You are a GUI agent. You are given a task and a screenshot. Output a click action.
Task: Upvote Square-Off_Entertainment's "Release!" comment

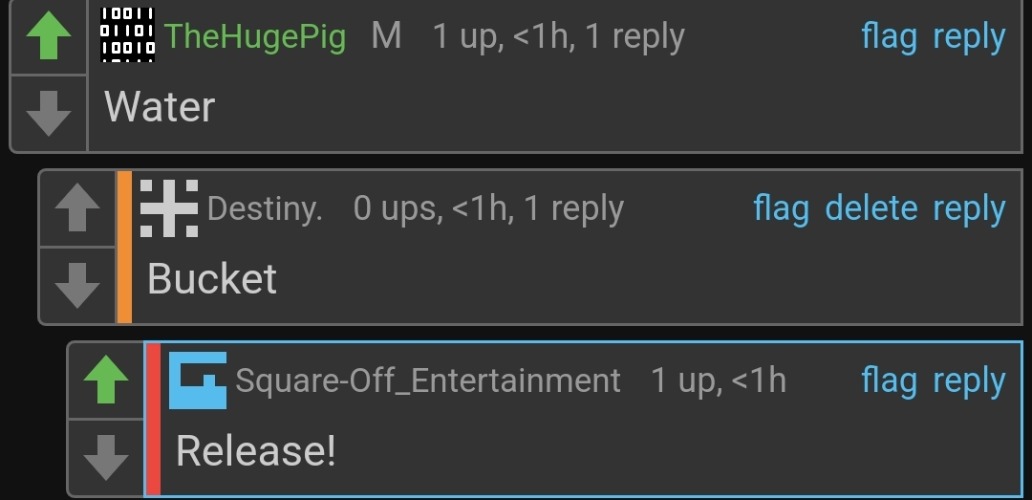coord(106,380)
